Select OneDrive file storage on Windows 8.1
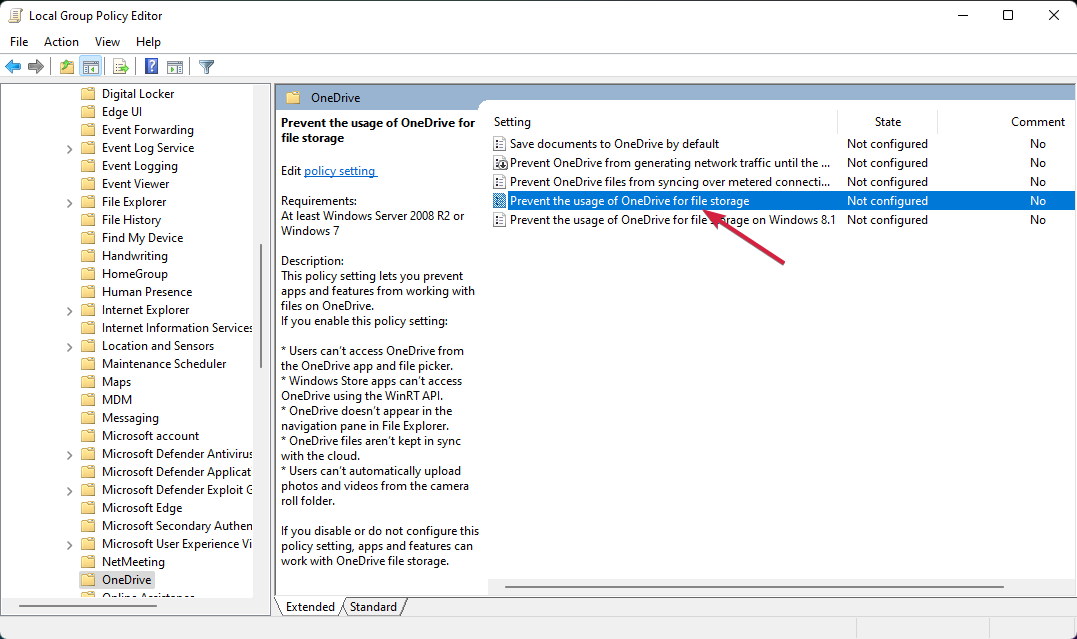This screenshot has height=639, width=1077. tap(672, 220)
